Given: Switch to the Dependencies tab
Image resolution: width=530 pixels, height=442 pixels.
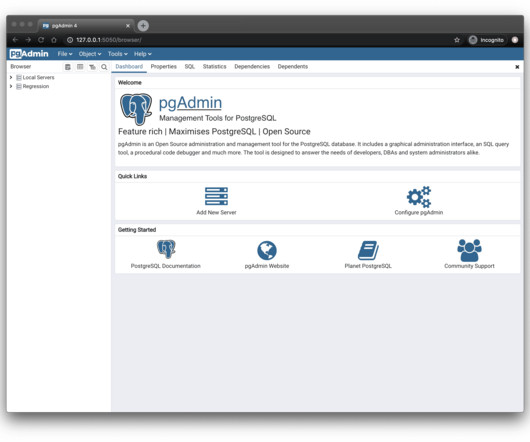Looking at the screenshot, I should pyautogui.click(x=252, y=67).
